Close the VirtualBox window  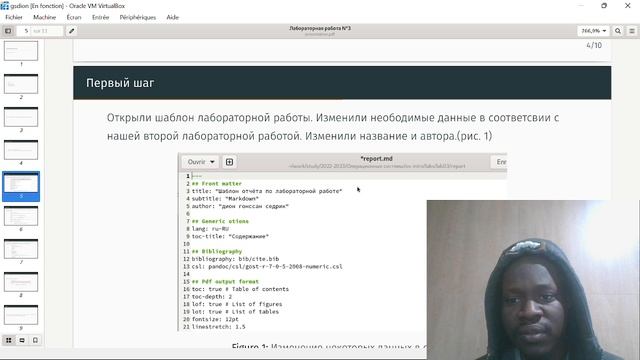628,6
